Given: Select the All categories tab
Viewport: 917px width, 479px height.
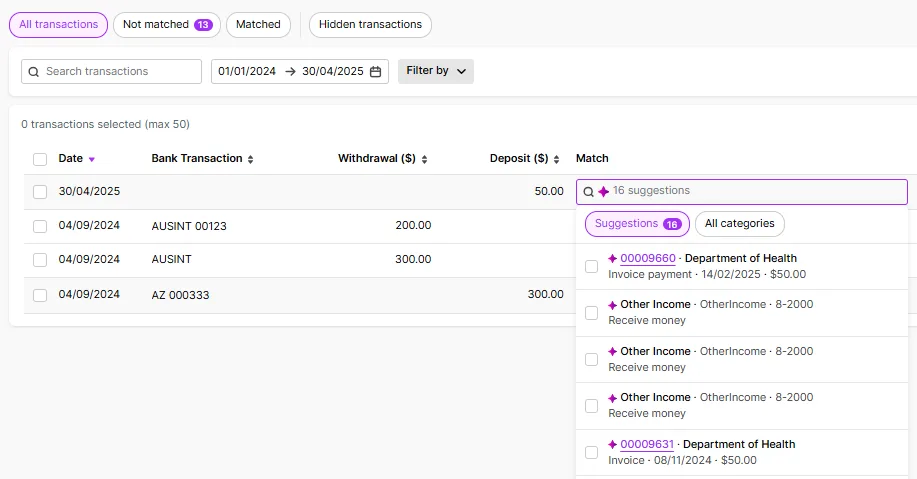Looking at the screenshot, I should click(739, 224).
